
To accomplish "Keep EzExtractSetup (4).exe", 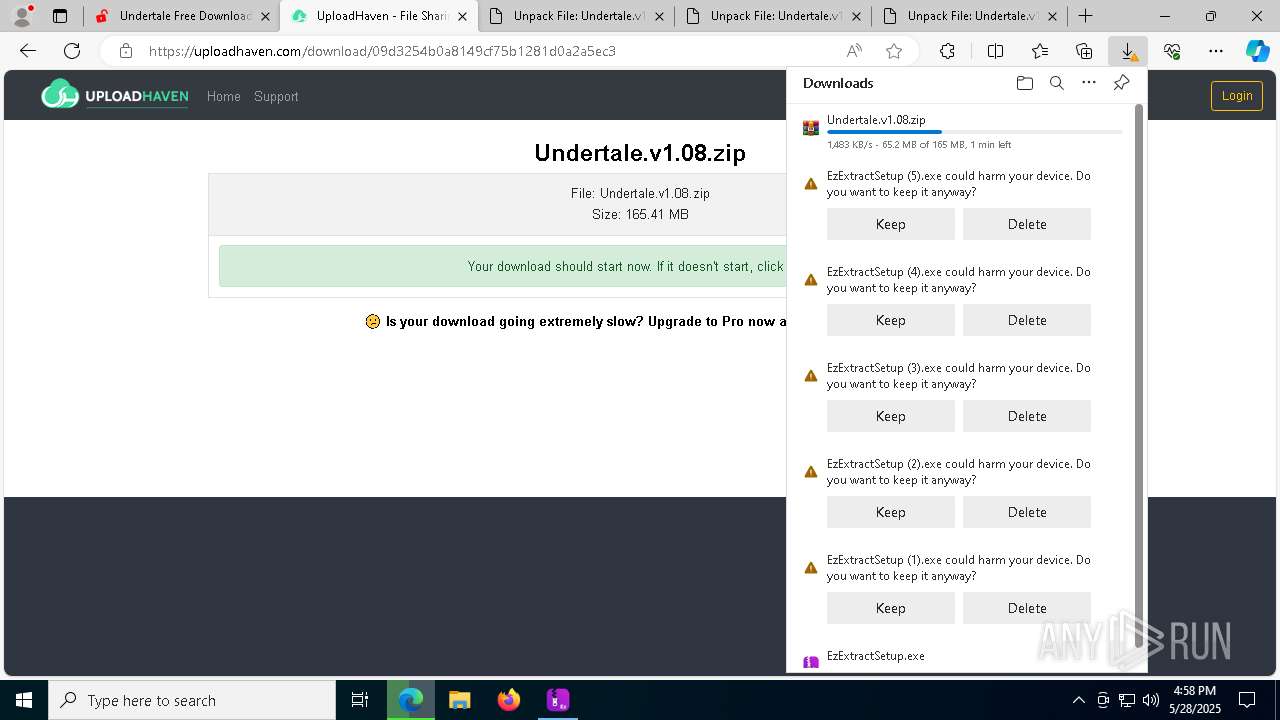I will [891, 320].
